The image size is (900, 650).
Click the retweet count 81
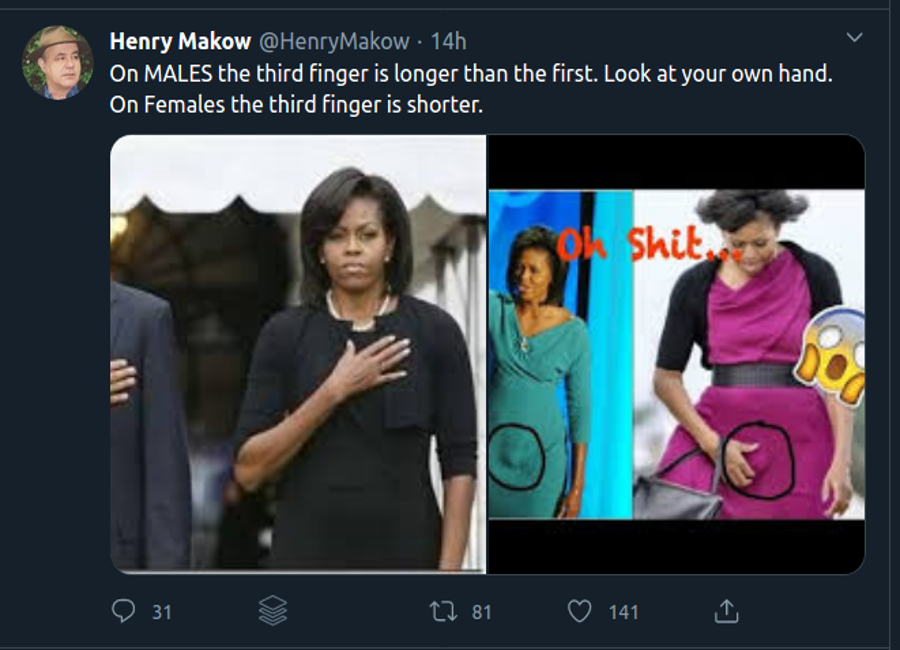coord(482,611)
